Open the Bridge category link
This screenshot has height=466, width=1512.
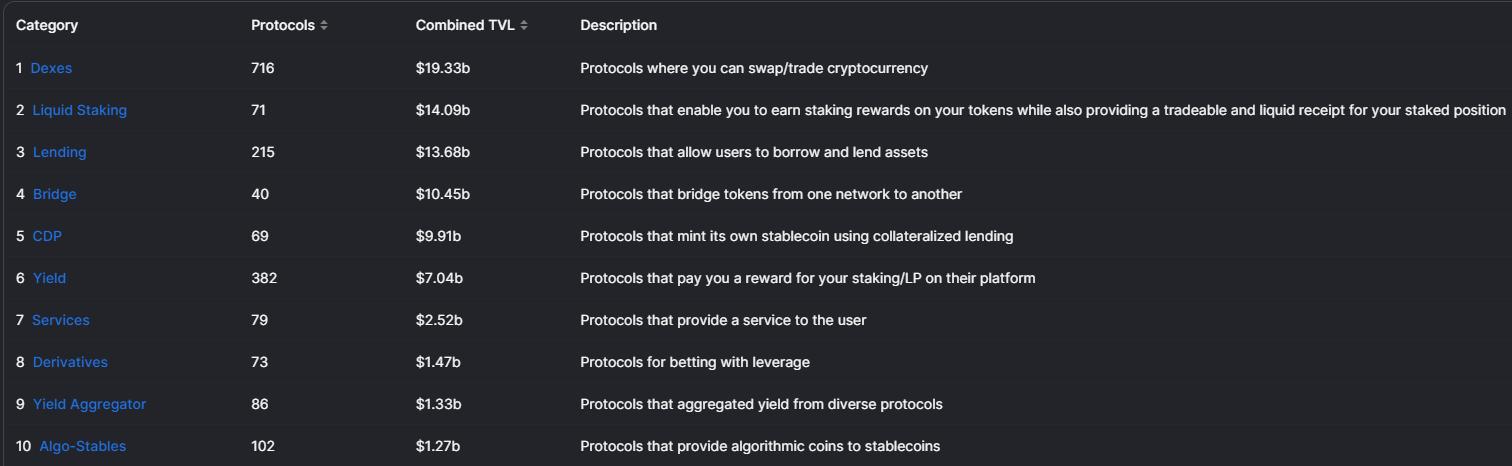[x=54, y=194]
